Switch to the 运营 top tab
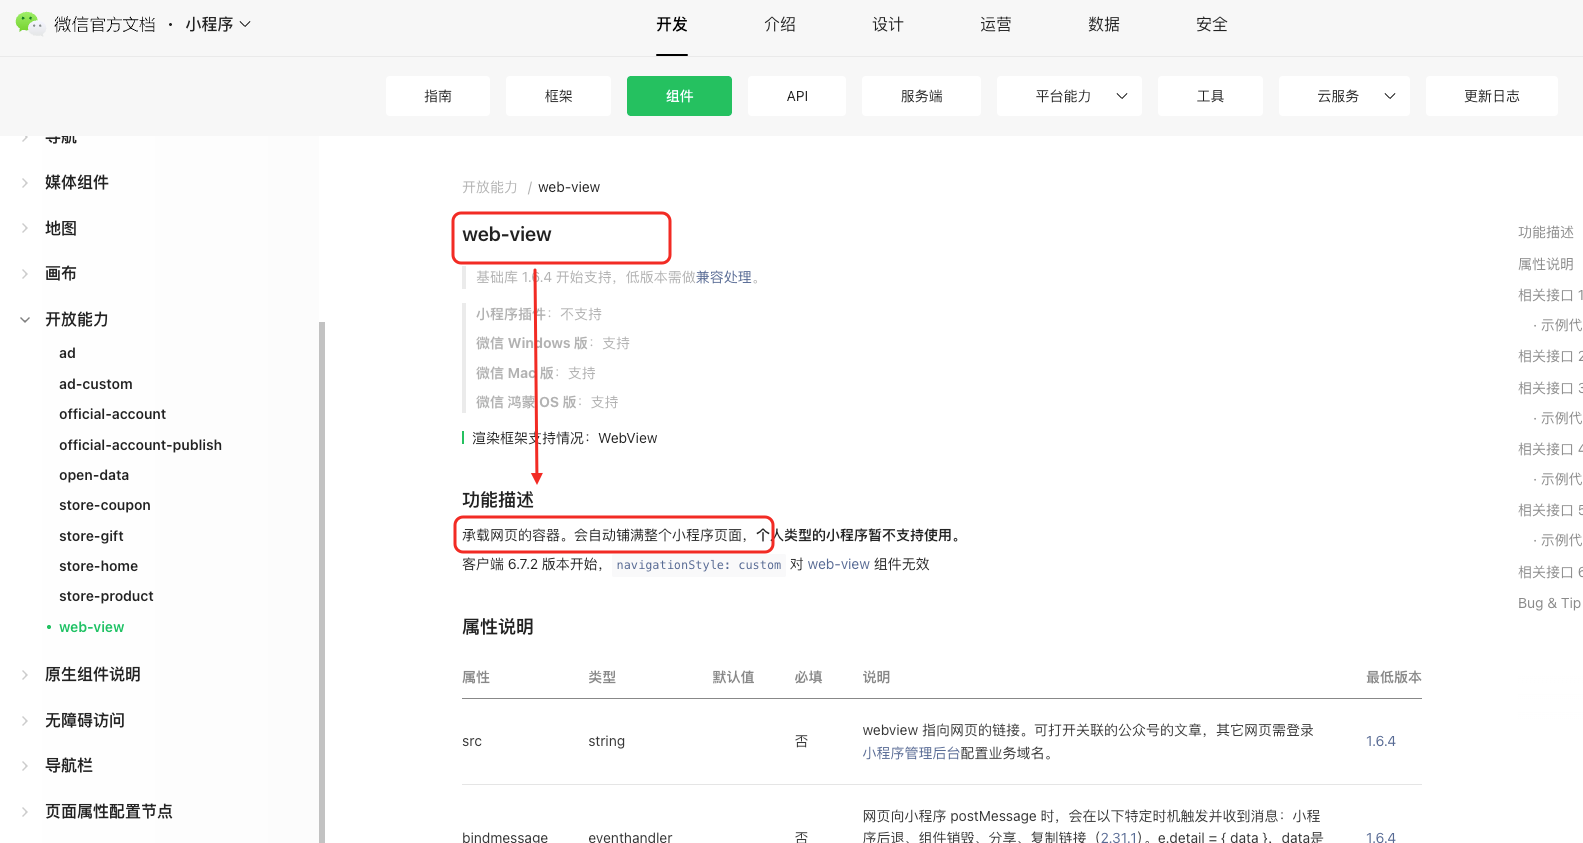 pyautogui.click(x=995, y=24)
